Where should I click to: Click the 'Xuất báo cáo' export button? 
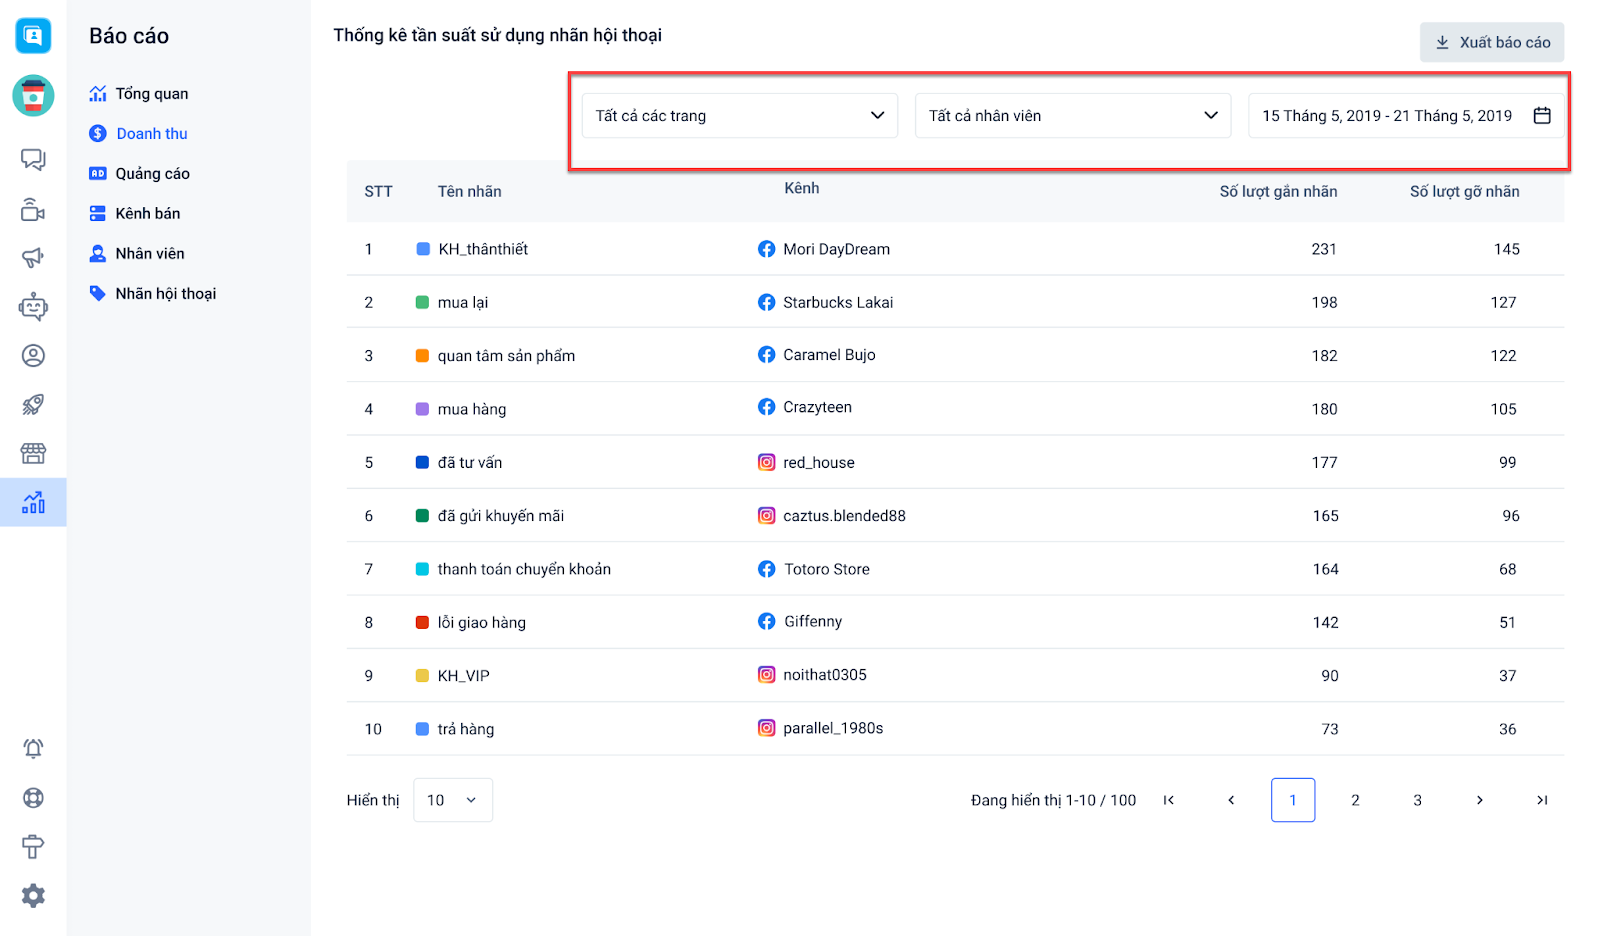pyautogui.click(x=1491, y=43)
